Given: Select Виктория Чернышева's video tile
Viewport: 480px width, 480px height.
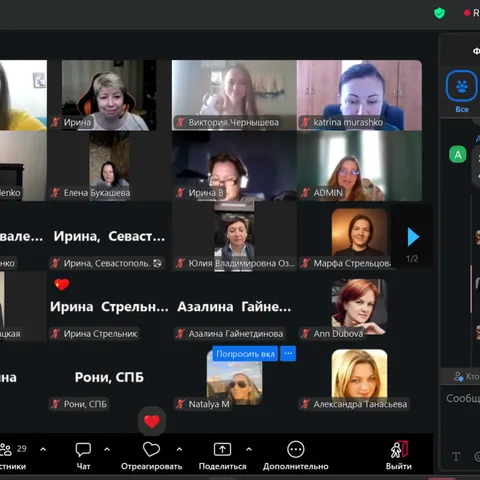Looking at the screenshot, I should tap(234, 95).
